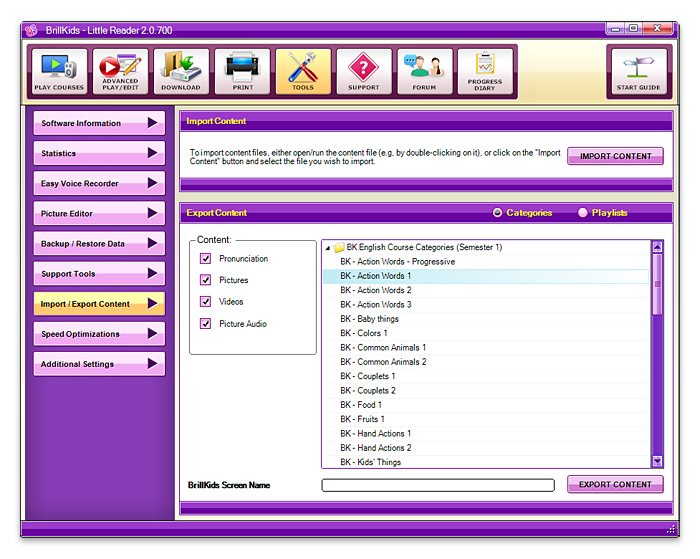The image size is (700, 559).
Task: Select BK - Couplets 2
Action: (x=486, y=390)
